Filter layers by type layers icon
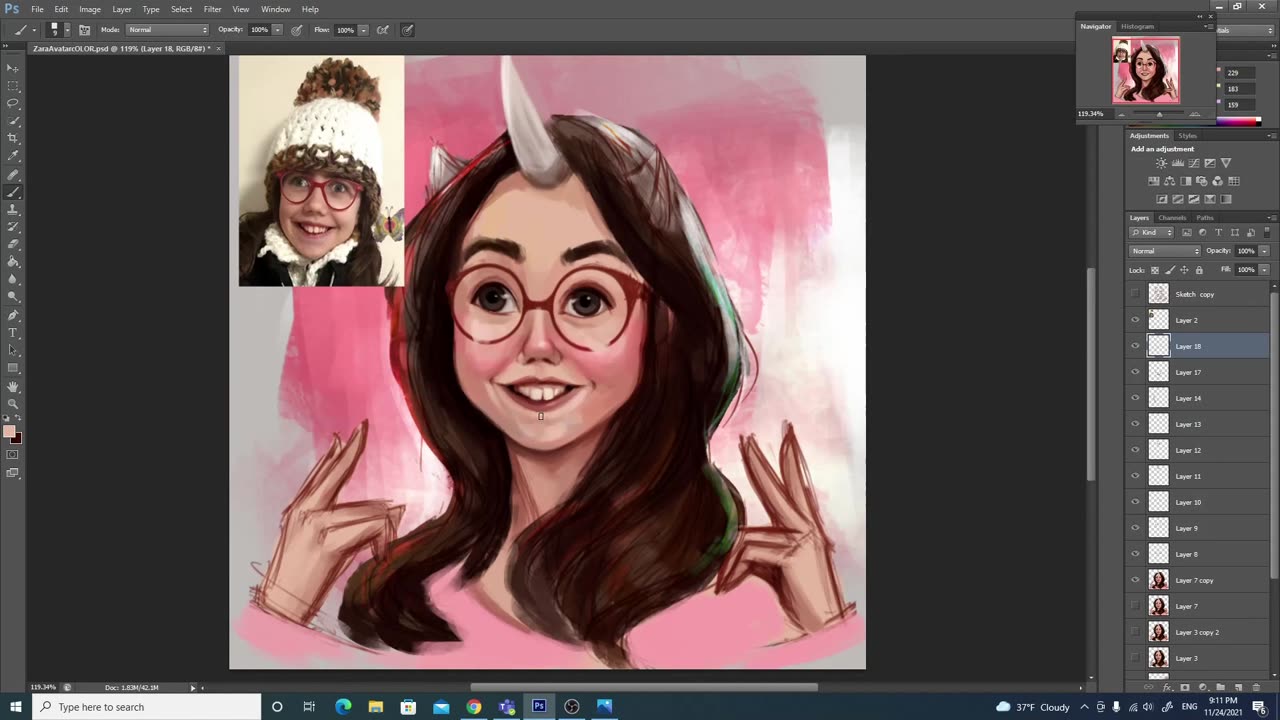This screenshot has width=1280, height=720. [x=1218, y=232]
